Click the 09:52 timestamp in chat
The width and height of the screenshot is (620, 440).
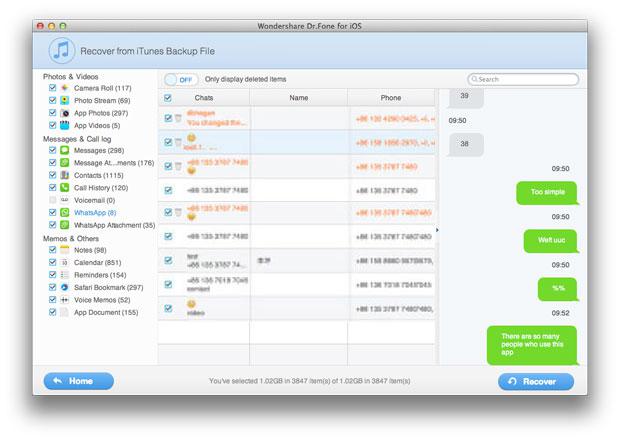(x=560, y=313)
